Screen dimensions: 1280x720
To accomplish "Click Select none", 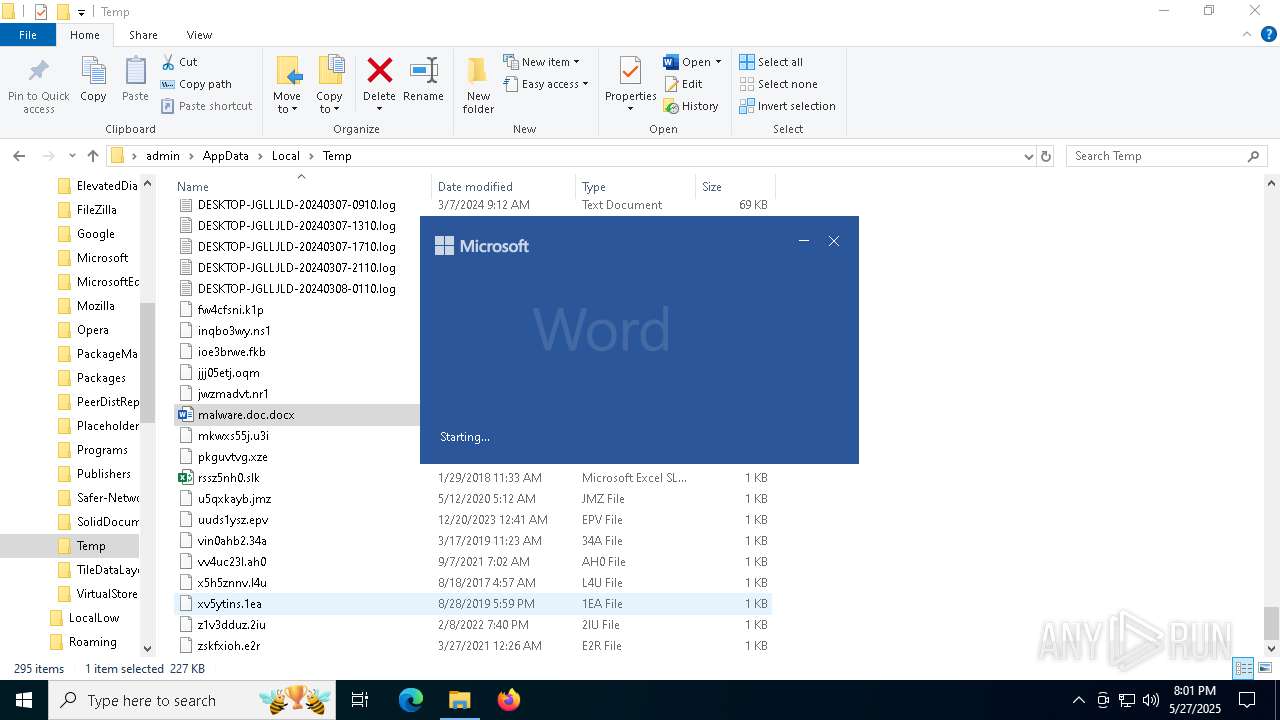I will [x=778, y=84].
